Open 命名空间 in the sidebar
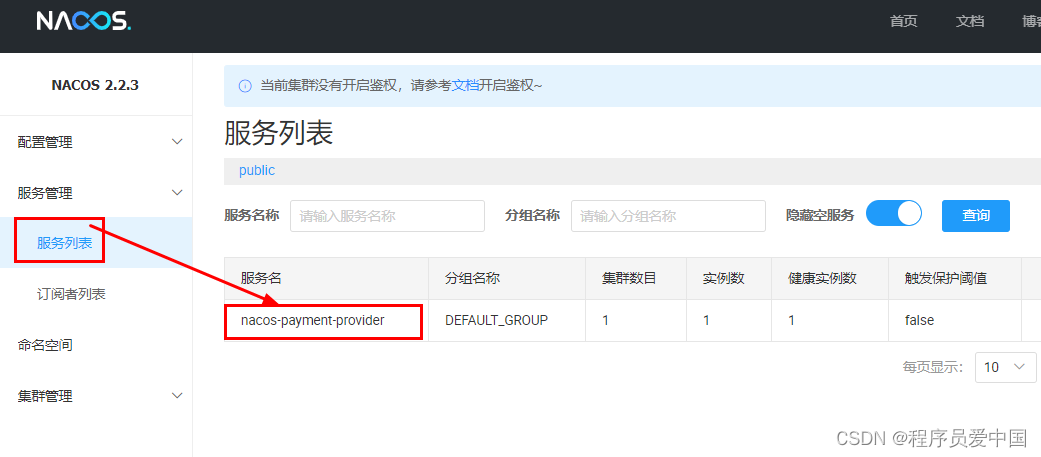The height and width of the screenshot is (457, 1041). click(45, 345)
